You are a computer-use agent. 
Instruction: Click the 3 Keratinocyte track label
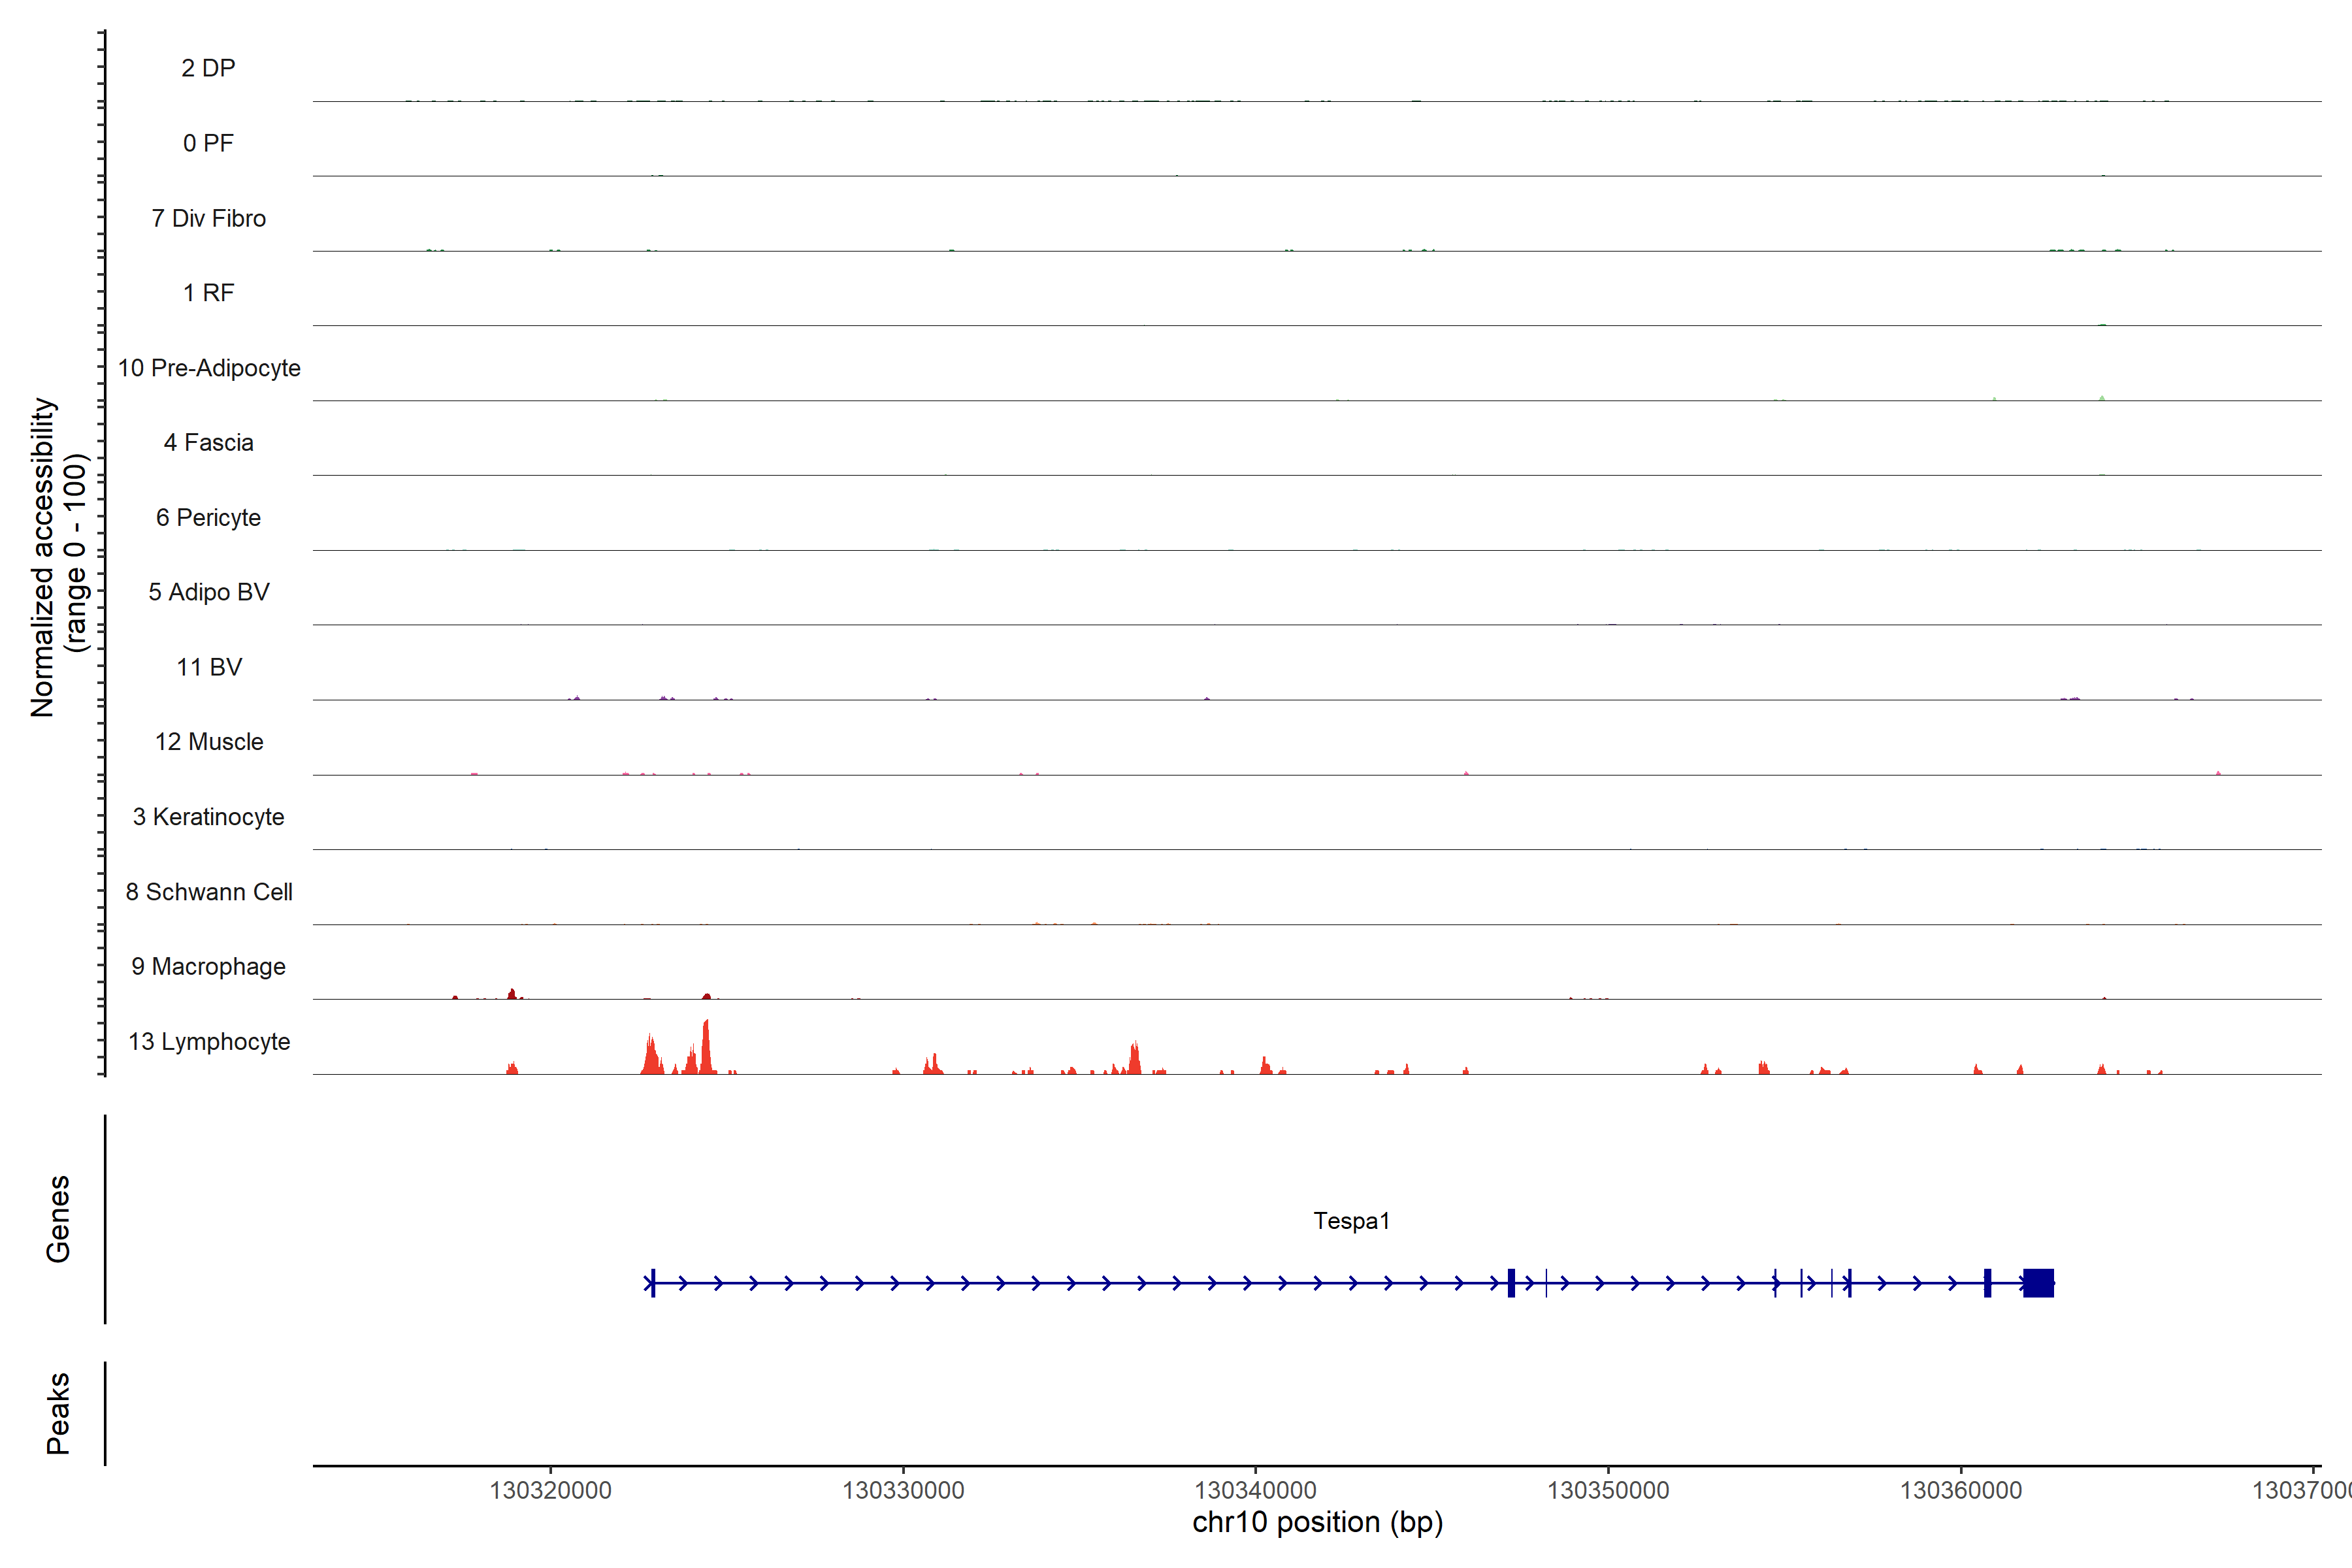tap(209, 817)
